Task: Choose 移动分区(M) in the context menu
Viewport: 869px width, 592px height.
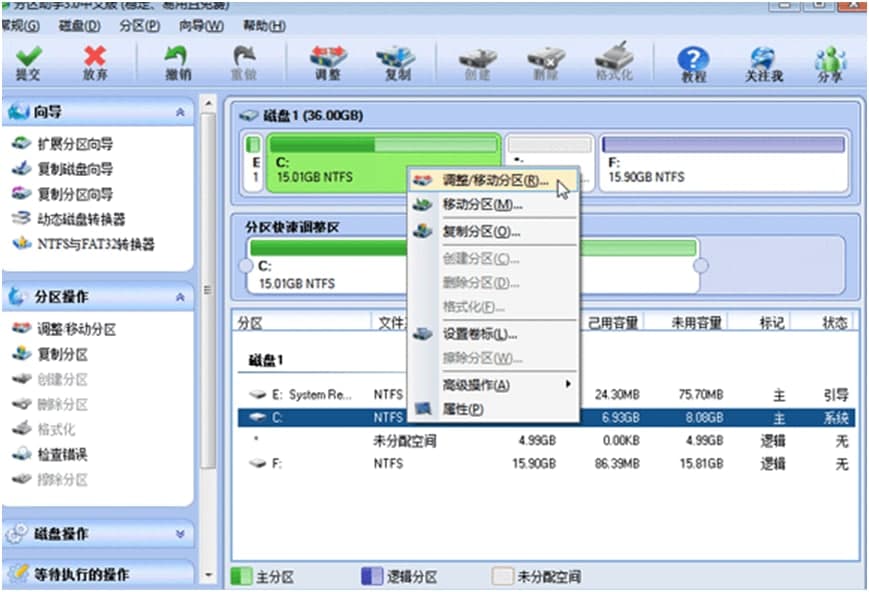Action: 493,205
